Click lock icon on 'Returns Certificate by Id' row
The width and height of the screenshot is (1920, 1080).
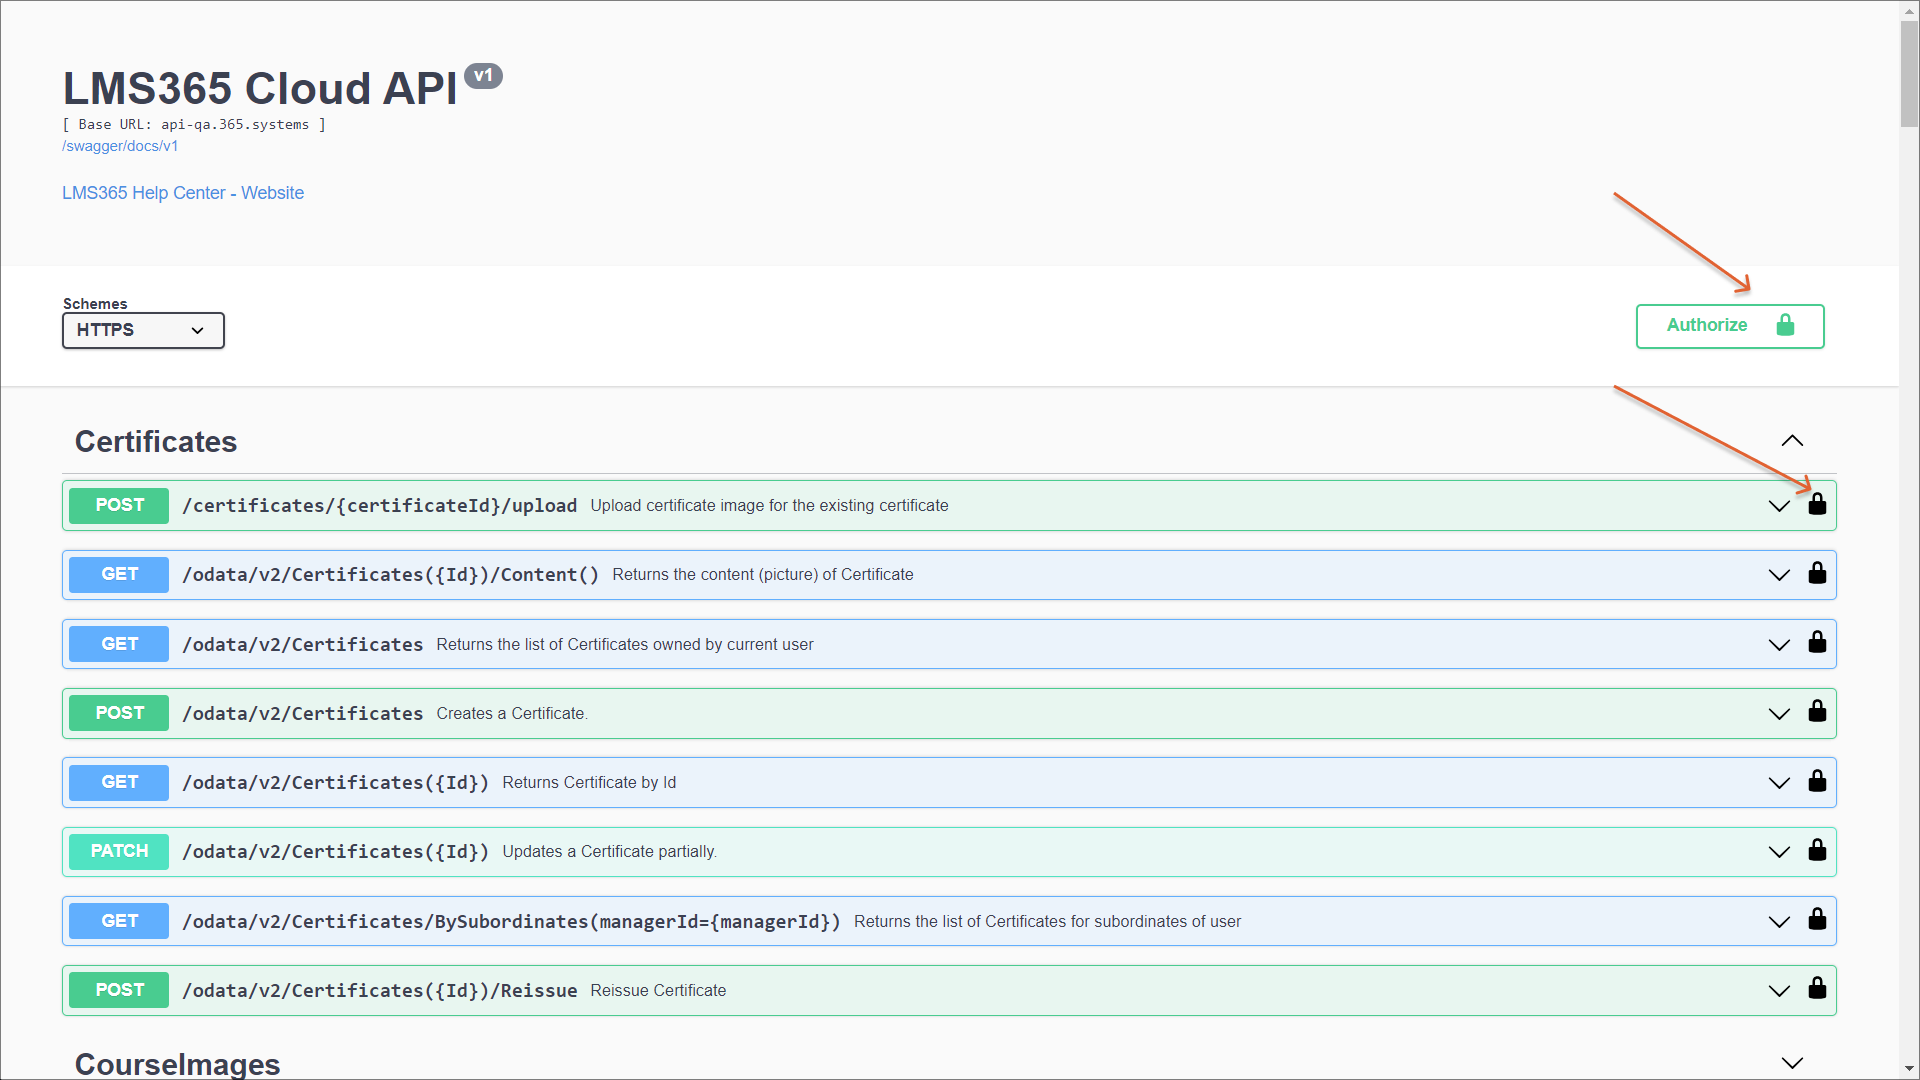coord(1817,782)
